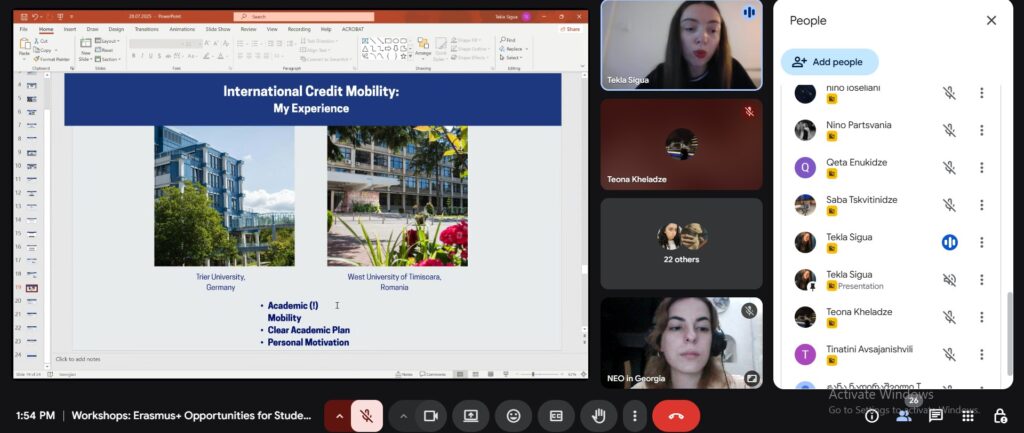
Task: Click the Add people button
Action: tap(829, 62)
